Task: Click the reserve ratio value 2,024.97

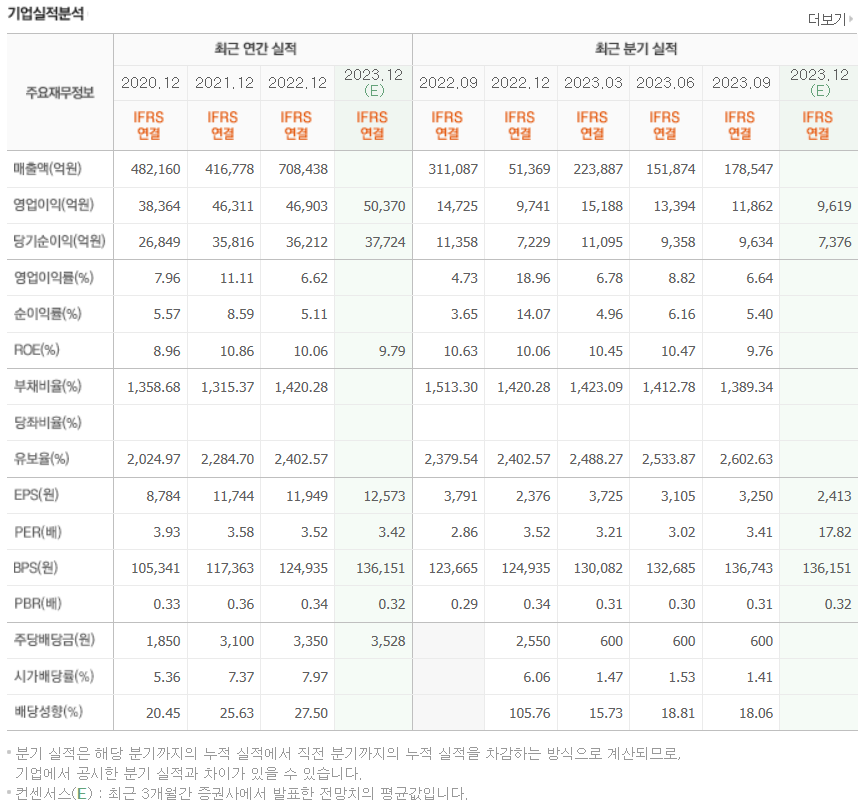Action: [x=154, y=459]
